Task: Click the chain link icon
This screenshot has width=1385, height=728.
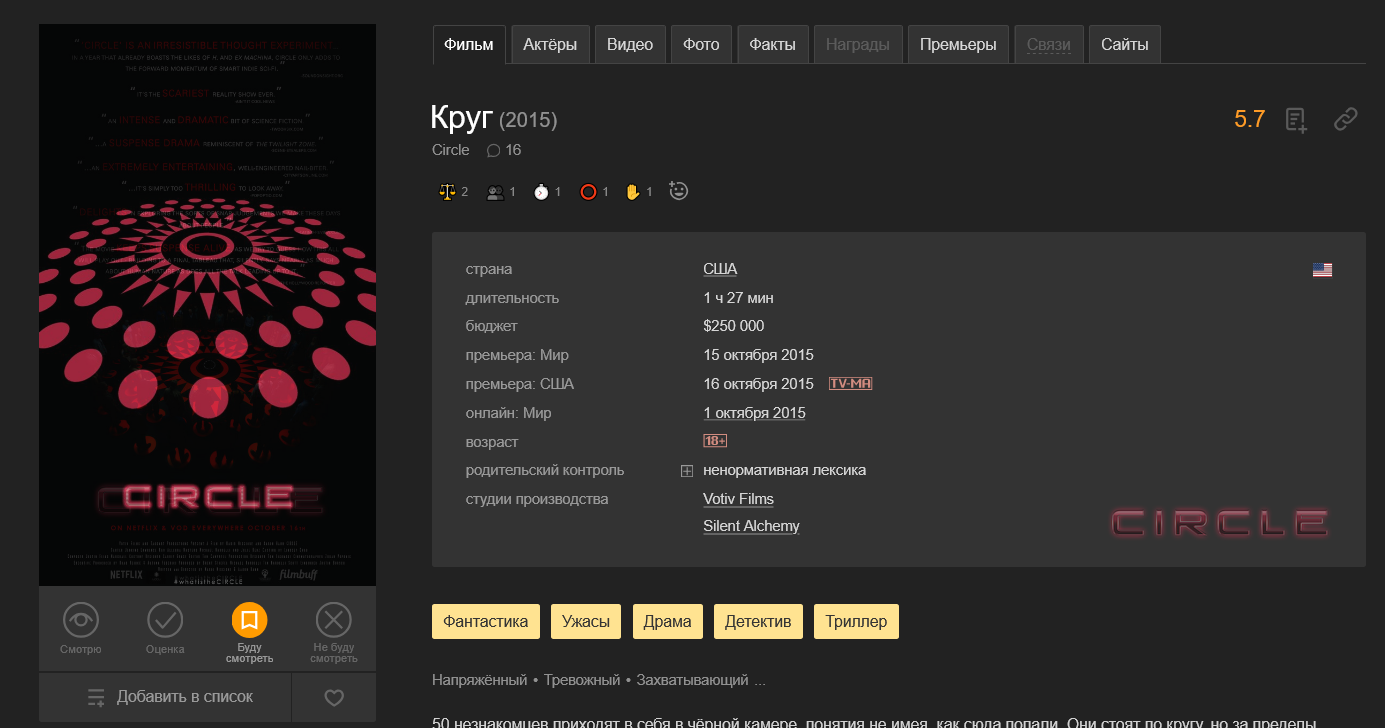Action: tap(1346, 120)
